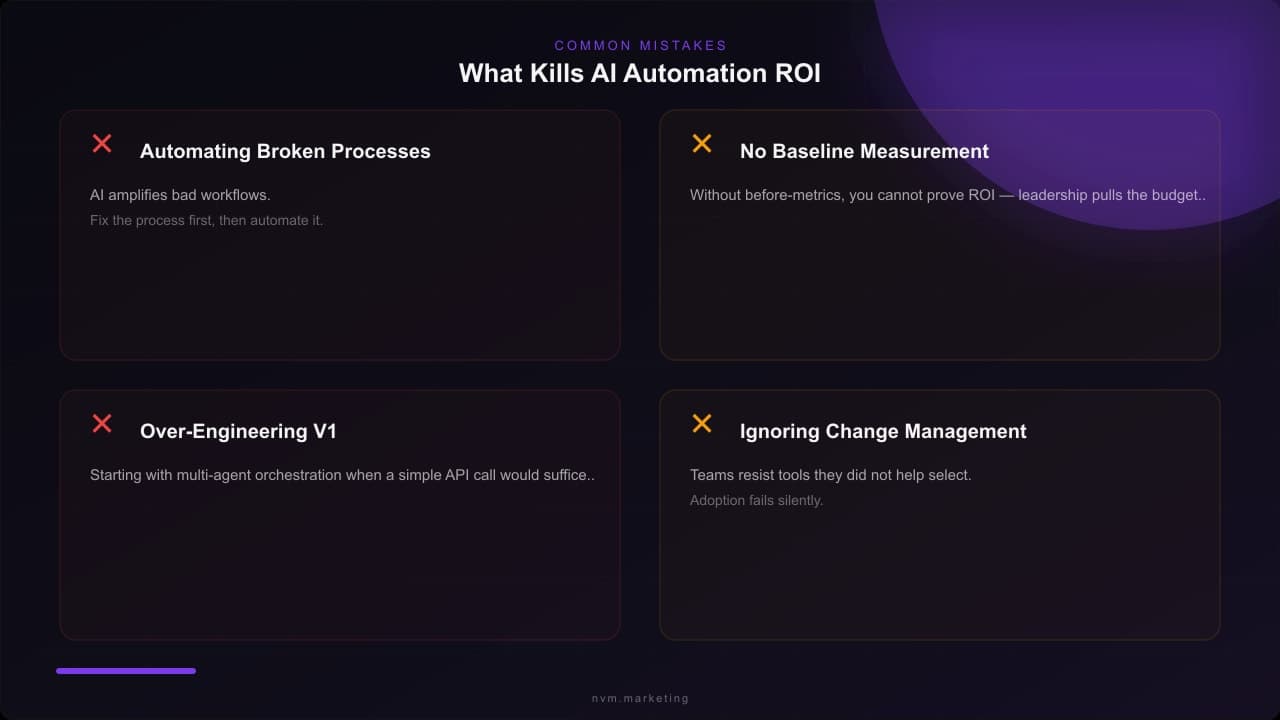Click the text "Adoption fails silently."

[x=756, y=500]
